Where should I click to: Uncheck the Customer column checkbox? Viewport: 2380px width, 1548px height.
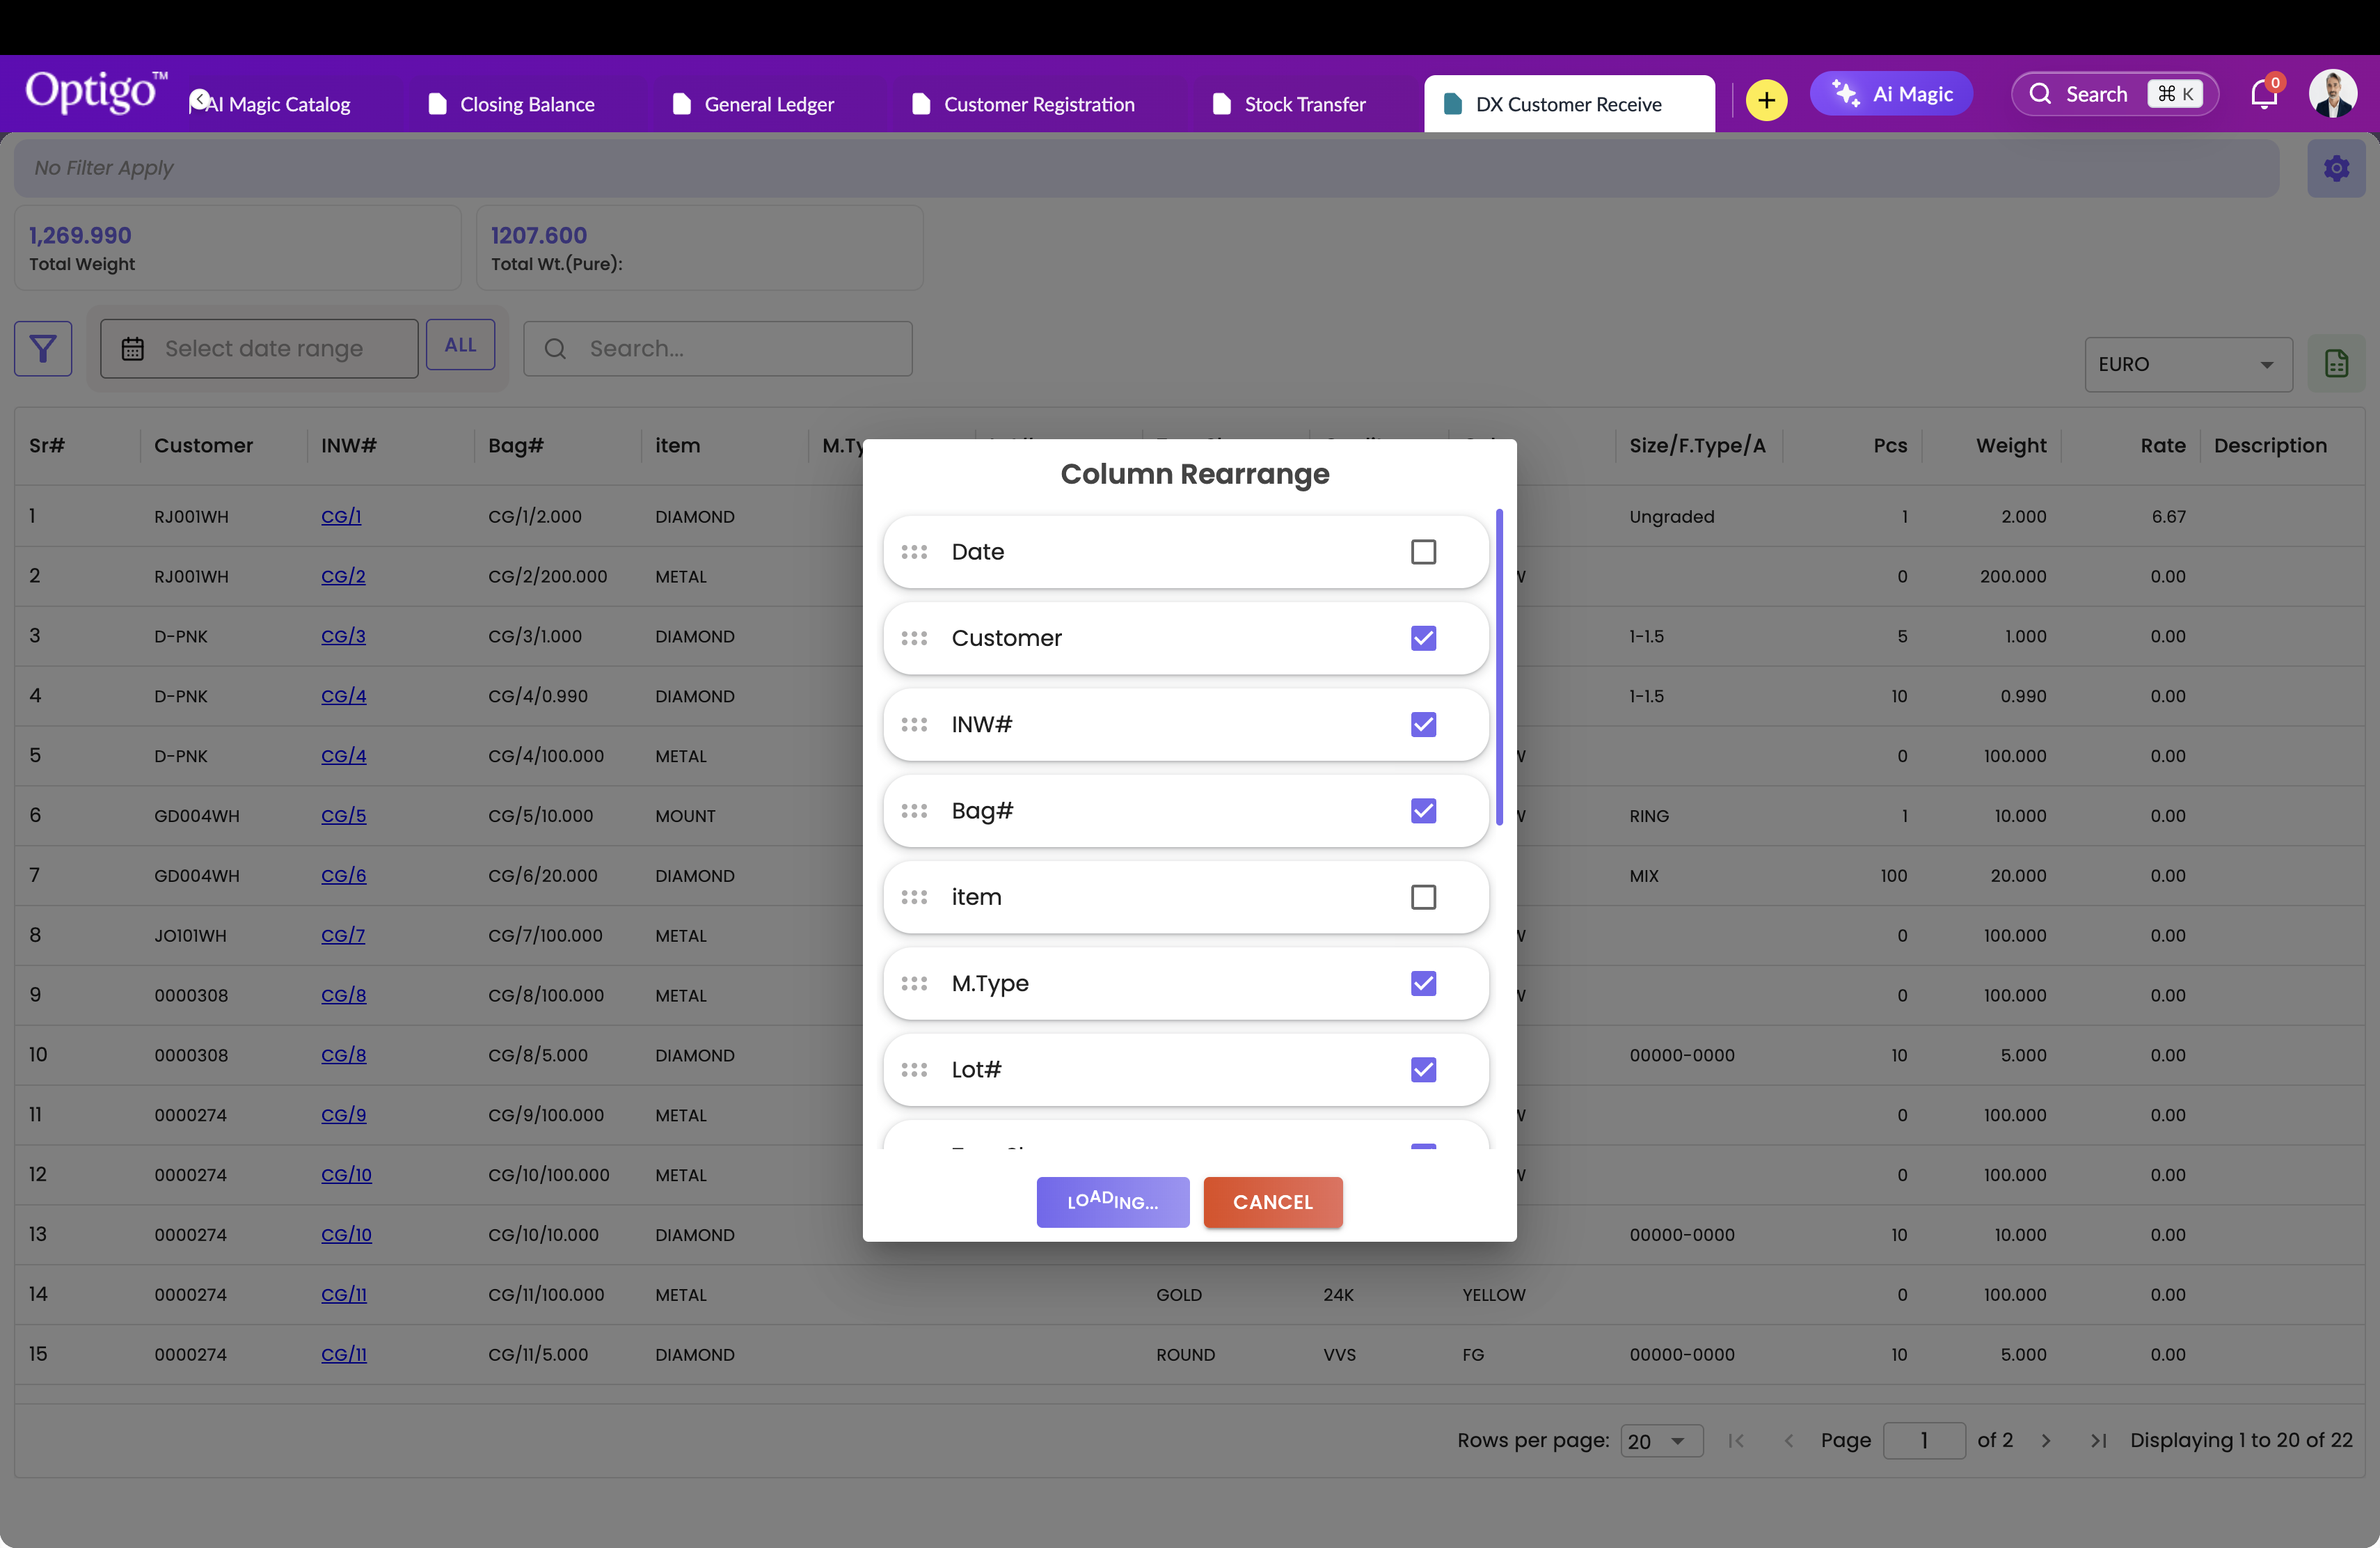point(1423,638)
